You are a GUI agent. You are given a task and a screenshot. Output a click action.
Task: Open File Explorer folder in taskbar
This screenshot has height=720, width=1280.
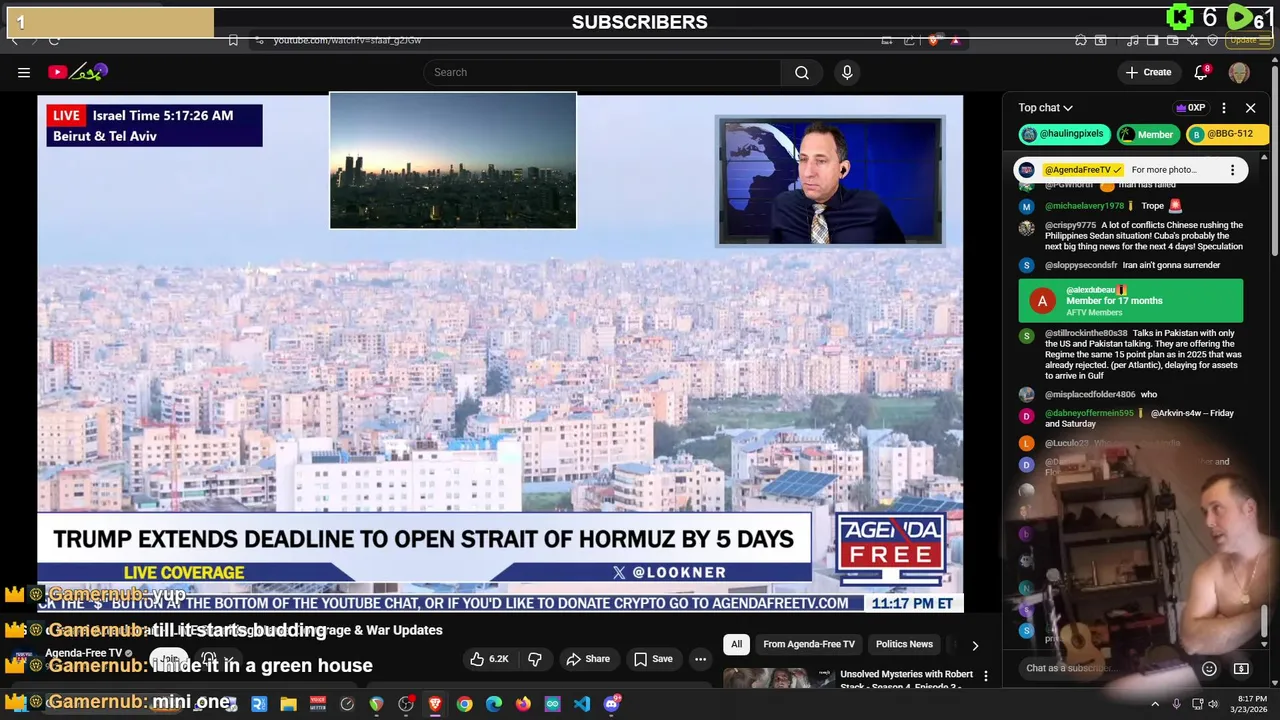pos(289,704)
